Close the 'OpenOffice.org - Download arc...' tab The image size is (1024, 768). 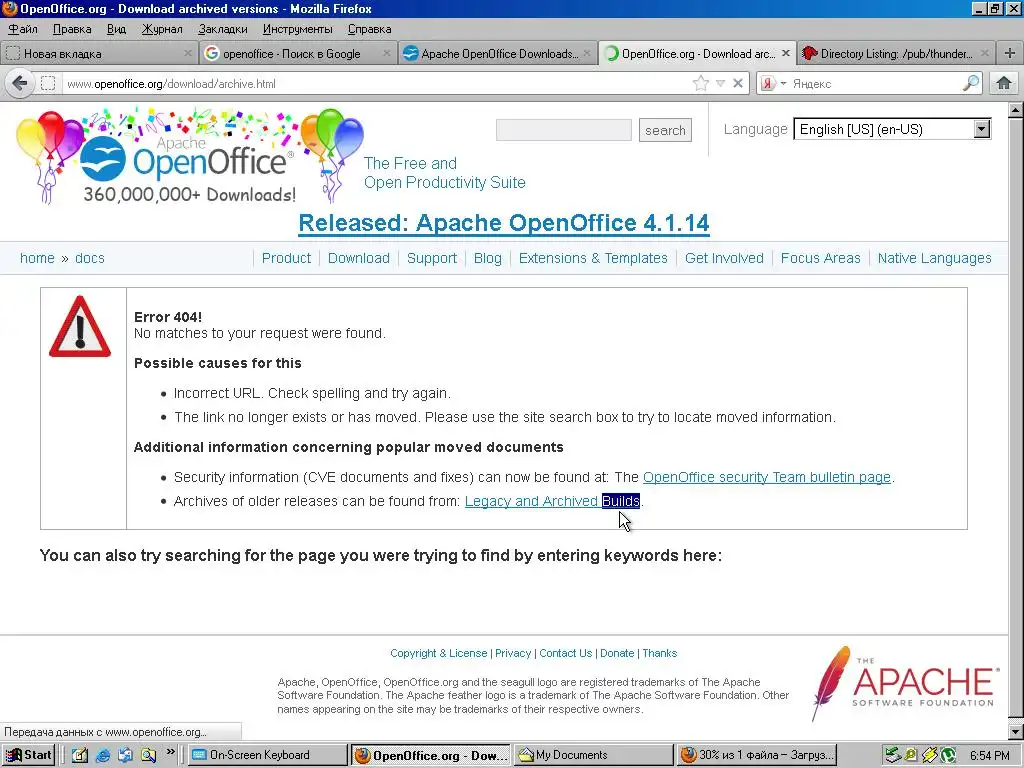coord(786,54)
